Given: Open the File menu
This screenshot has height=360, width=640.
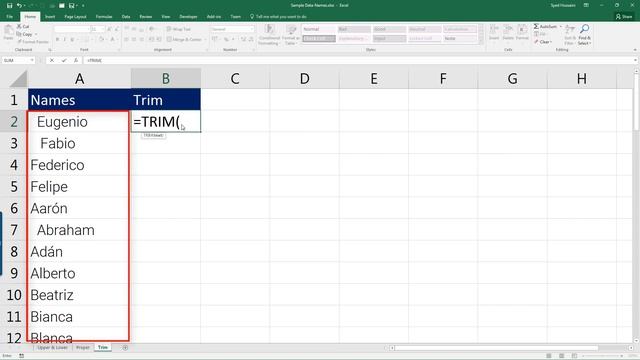Looking at the screenshot, I should pyautogui.click(x=10, y=17).
